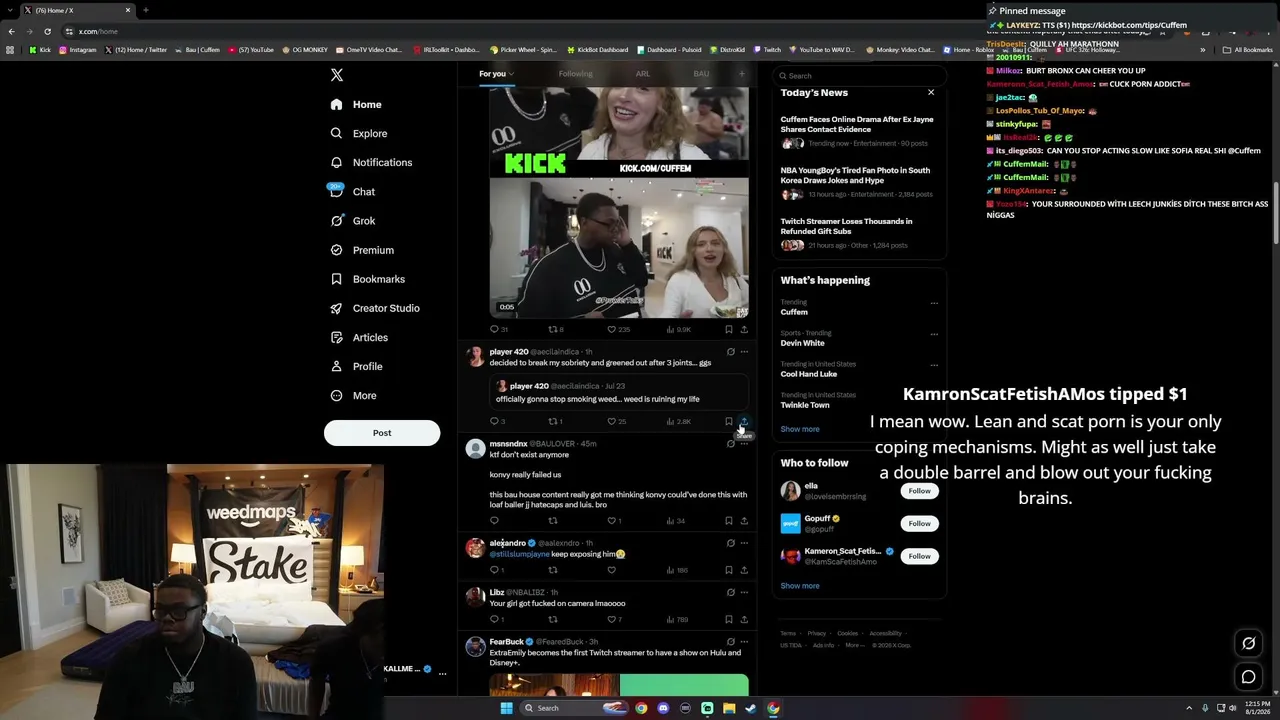The height and width of the screenshot is (720, 1280).
Task: Open Cuffem Faces Online Drama news story
Action: click(x=858, y=131)
